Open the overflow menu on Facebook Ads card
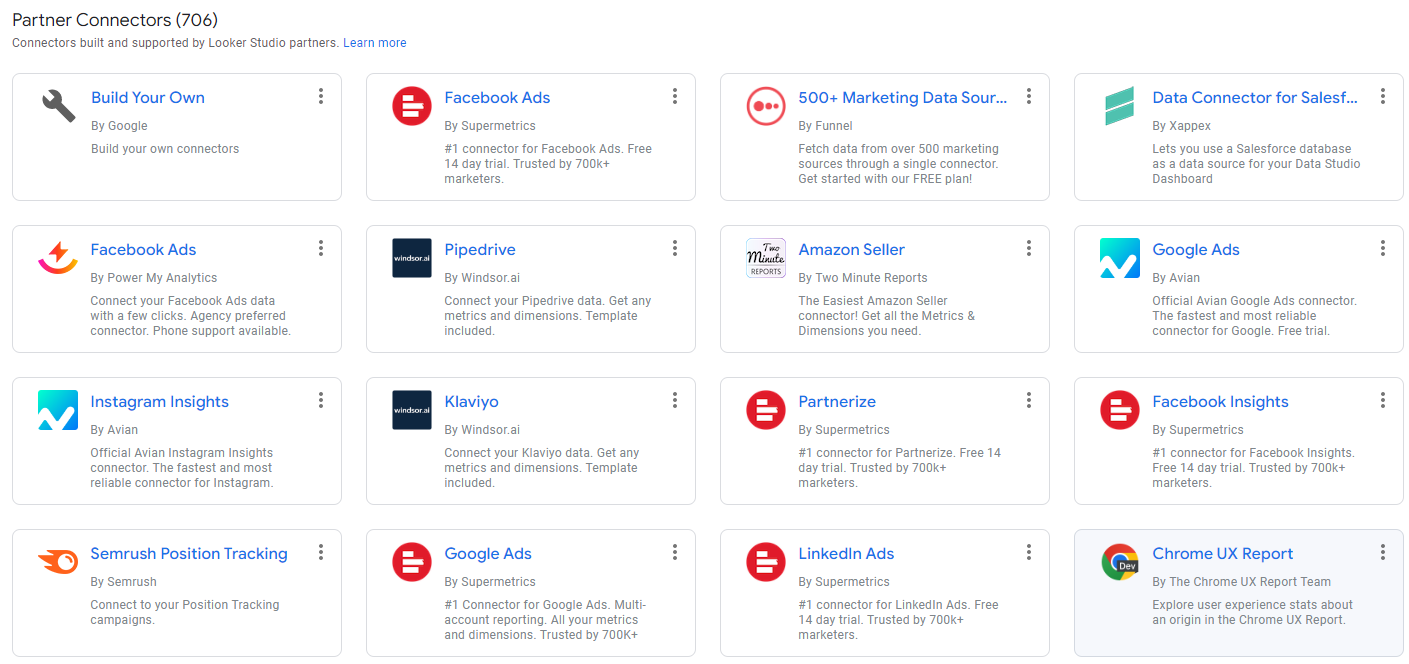This screenshot has height=664, width=1409. pyautogui.click(x=675, y=96)
